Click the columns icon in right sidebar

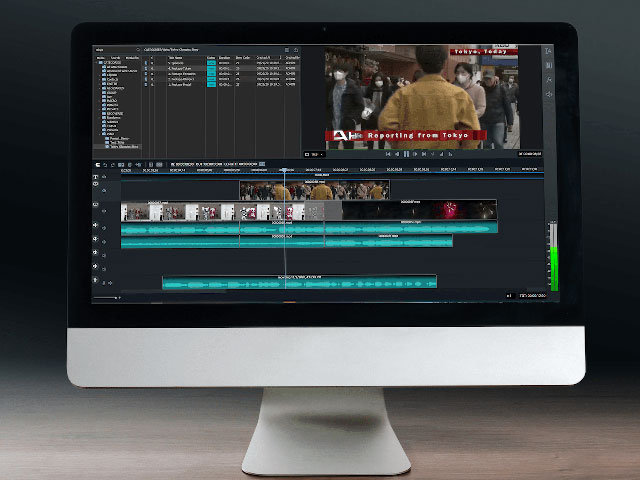pos(549,65)
